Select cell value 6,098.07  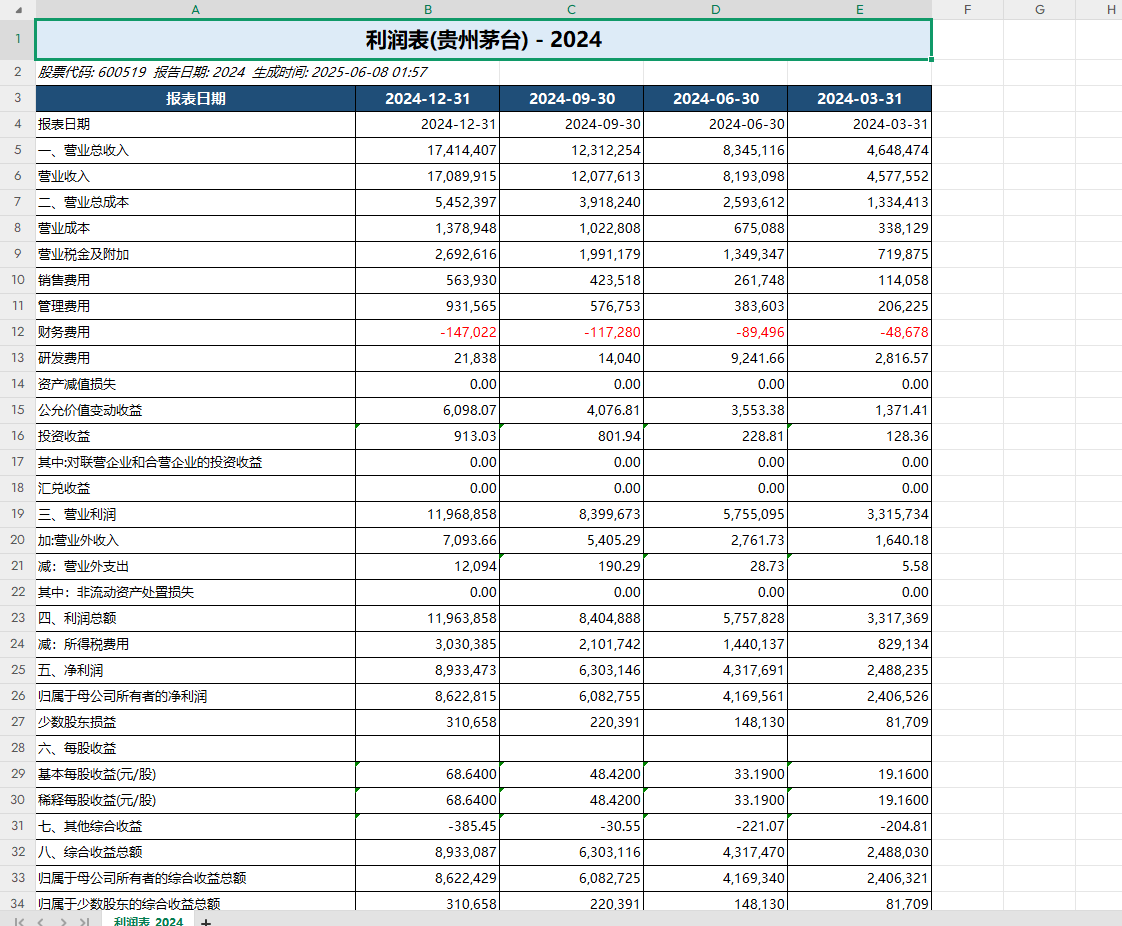428,410
